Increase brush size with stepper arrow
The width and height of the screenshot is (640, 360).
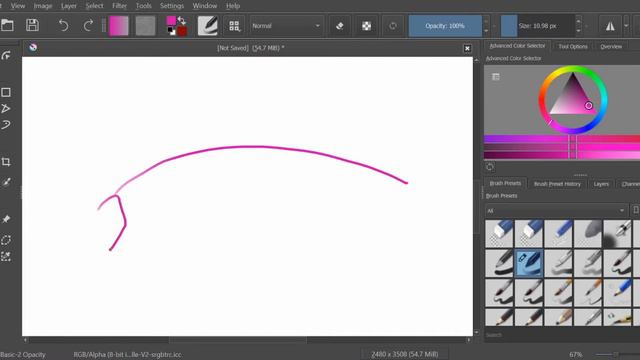point(578,20)
